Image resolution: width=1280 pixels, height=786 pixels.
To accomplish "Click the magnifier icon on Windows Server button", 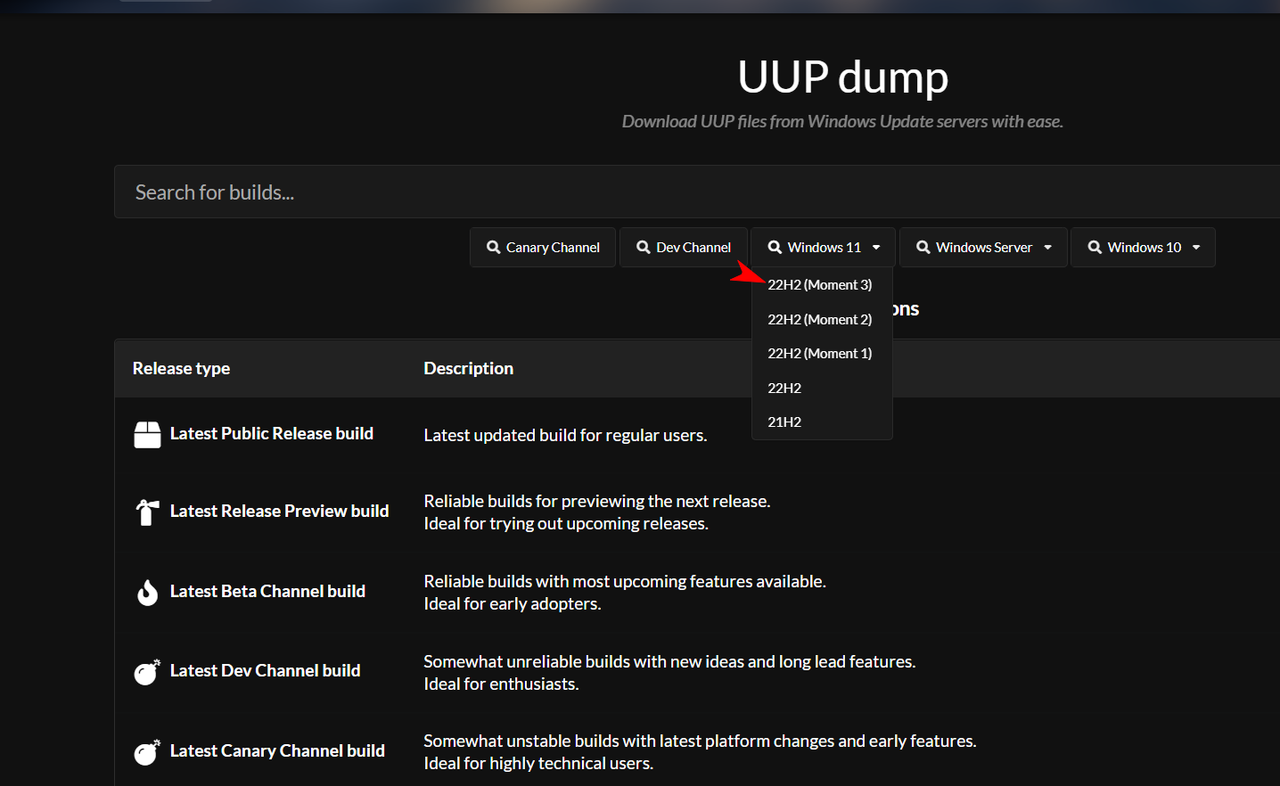I will (923, 247).
